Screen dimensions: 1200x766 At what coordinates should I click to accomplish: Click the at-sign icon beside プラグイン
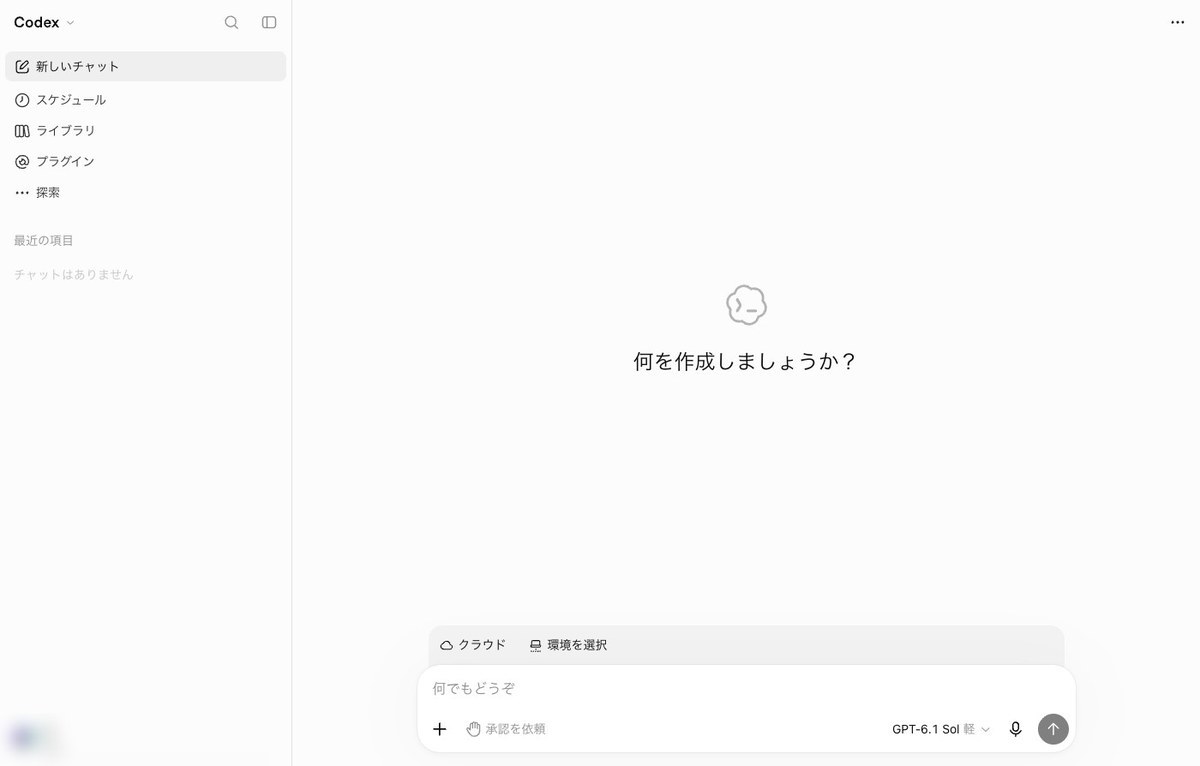[x=22, y=161]
